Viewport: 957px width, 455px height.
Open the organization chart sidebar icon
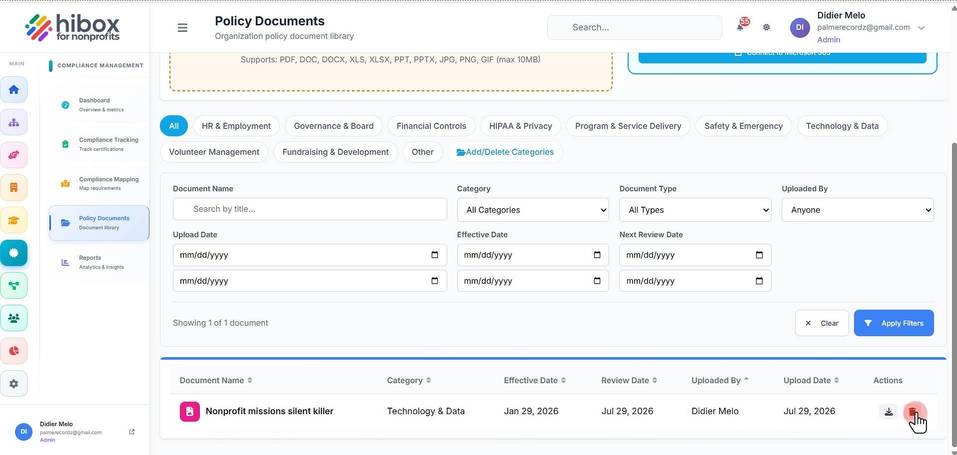click(x=13, y=122)
